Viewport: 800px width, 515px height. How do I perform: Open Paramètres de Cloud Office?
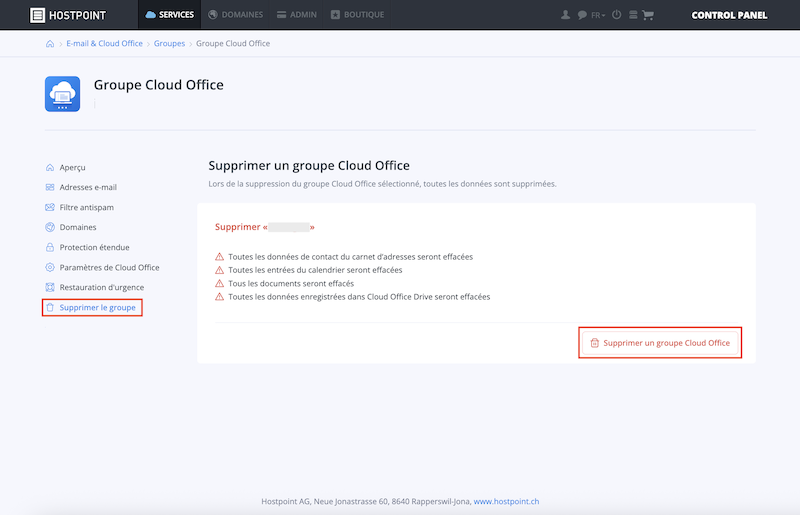109,267
